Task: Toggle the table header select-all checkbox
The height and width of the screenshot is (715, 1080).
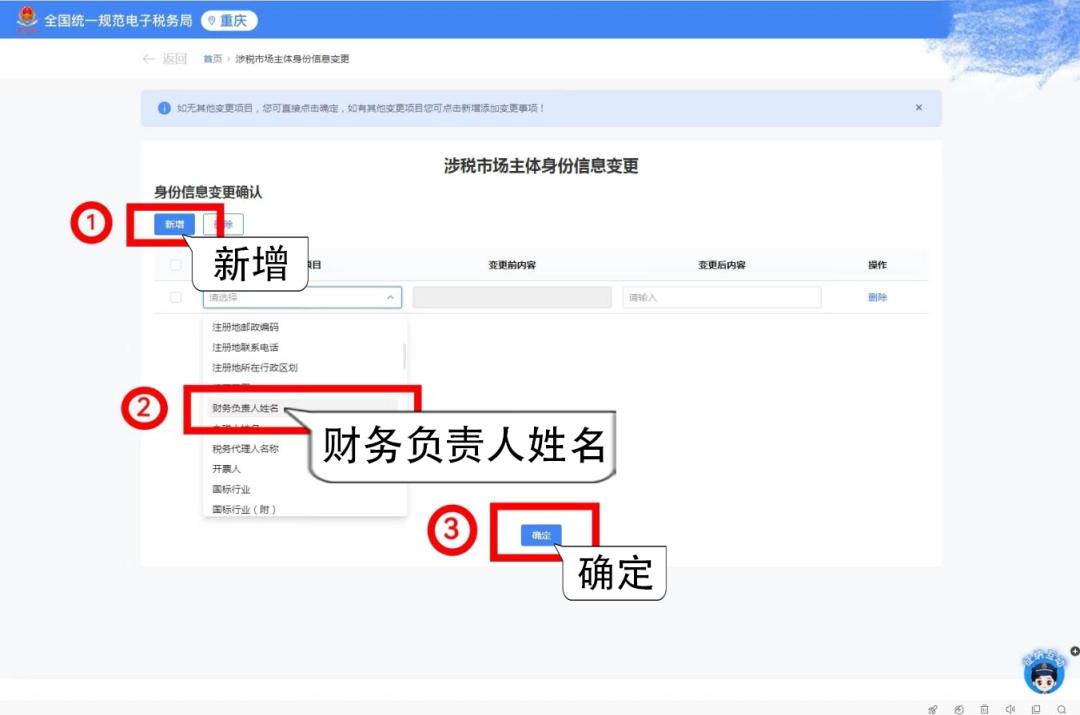Action: pyautogui.click(x=176, y=265)
